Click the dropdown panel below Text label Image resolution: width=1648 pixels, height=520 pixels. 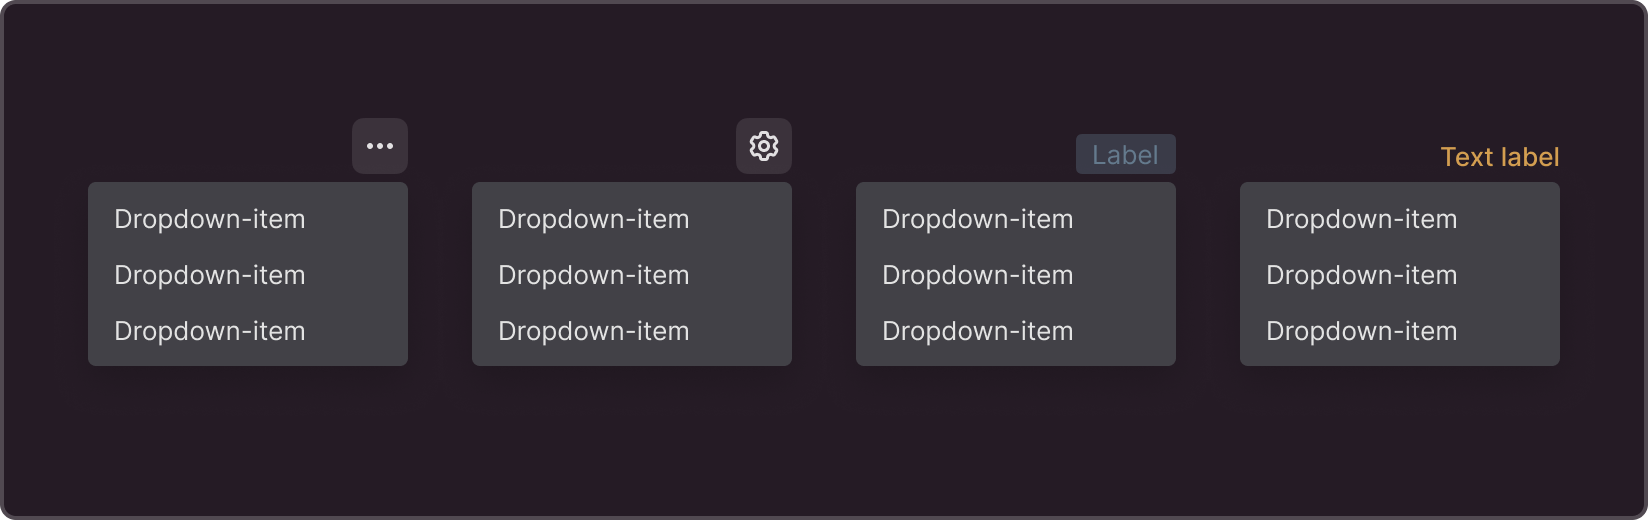tap(1400, 274)
